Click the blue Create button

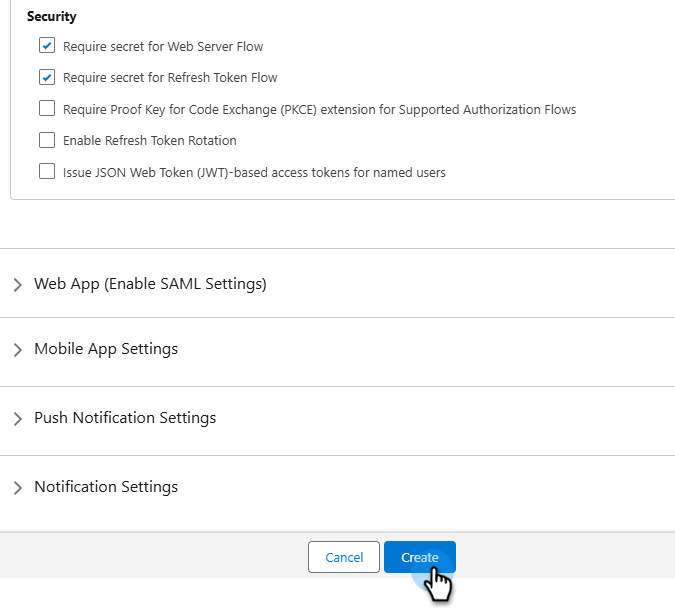419,557
